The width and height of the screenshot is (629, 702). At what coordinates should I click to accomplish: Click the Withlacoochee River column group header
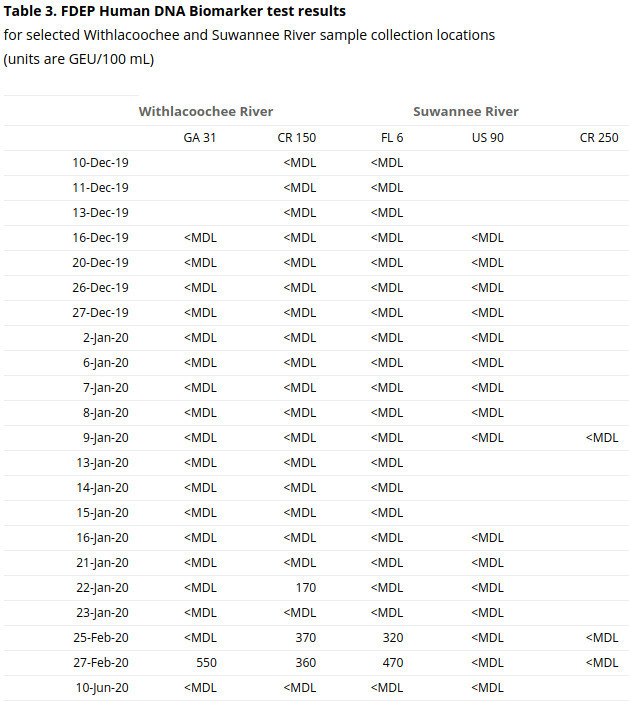[x=205, y=111]
